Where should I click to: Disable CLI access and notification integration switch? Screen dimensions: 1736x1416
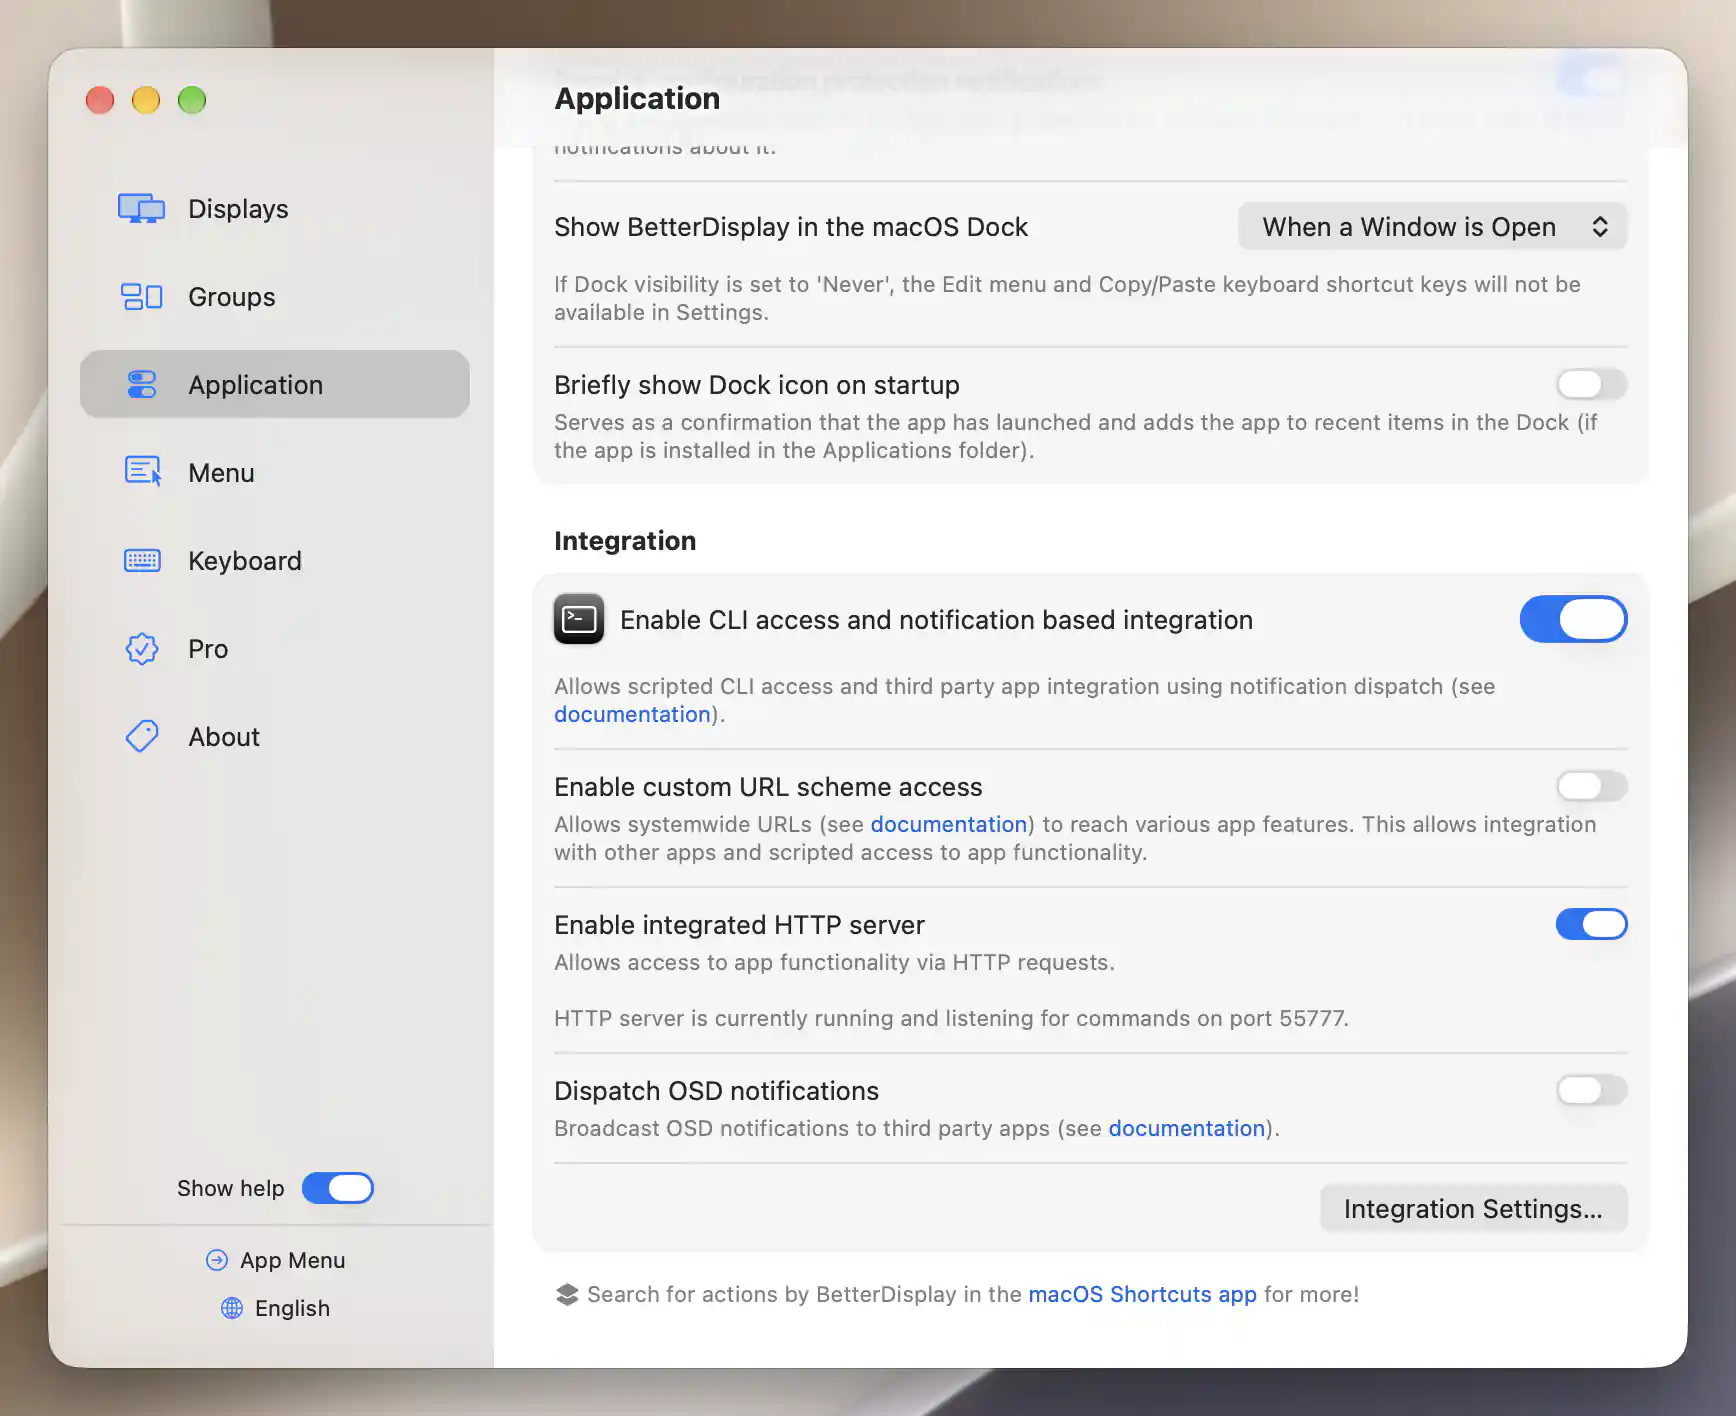pyautogui.click(x=1573, y=619)
